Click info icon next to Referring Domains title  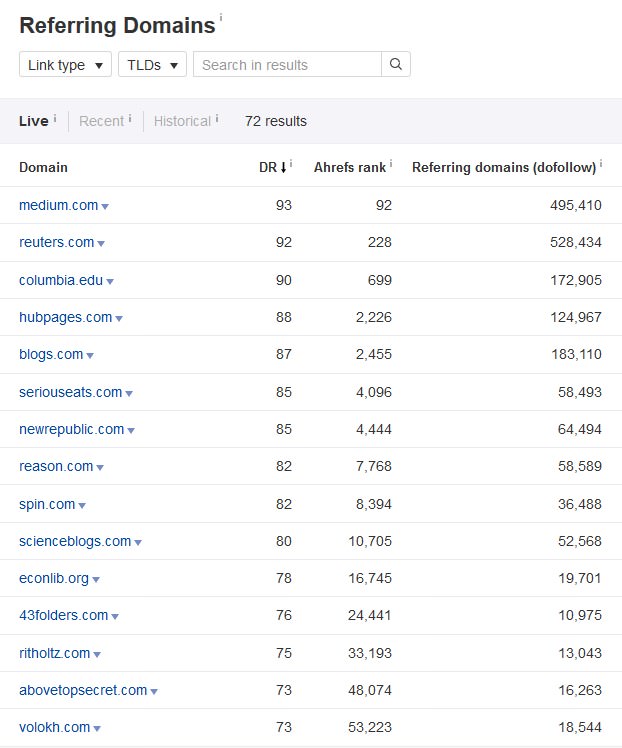(221, 17)
